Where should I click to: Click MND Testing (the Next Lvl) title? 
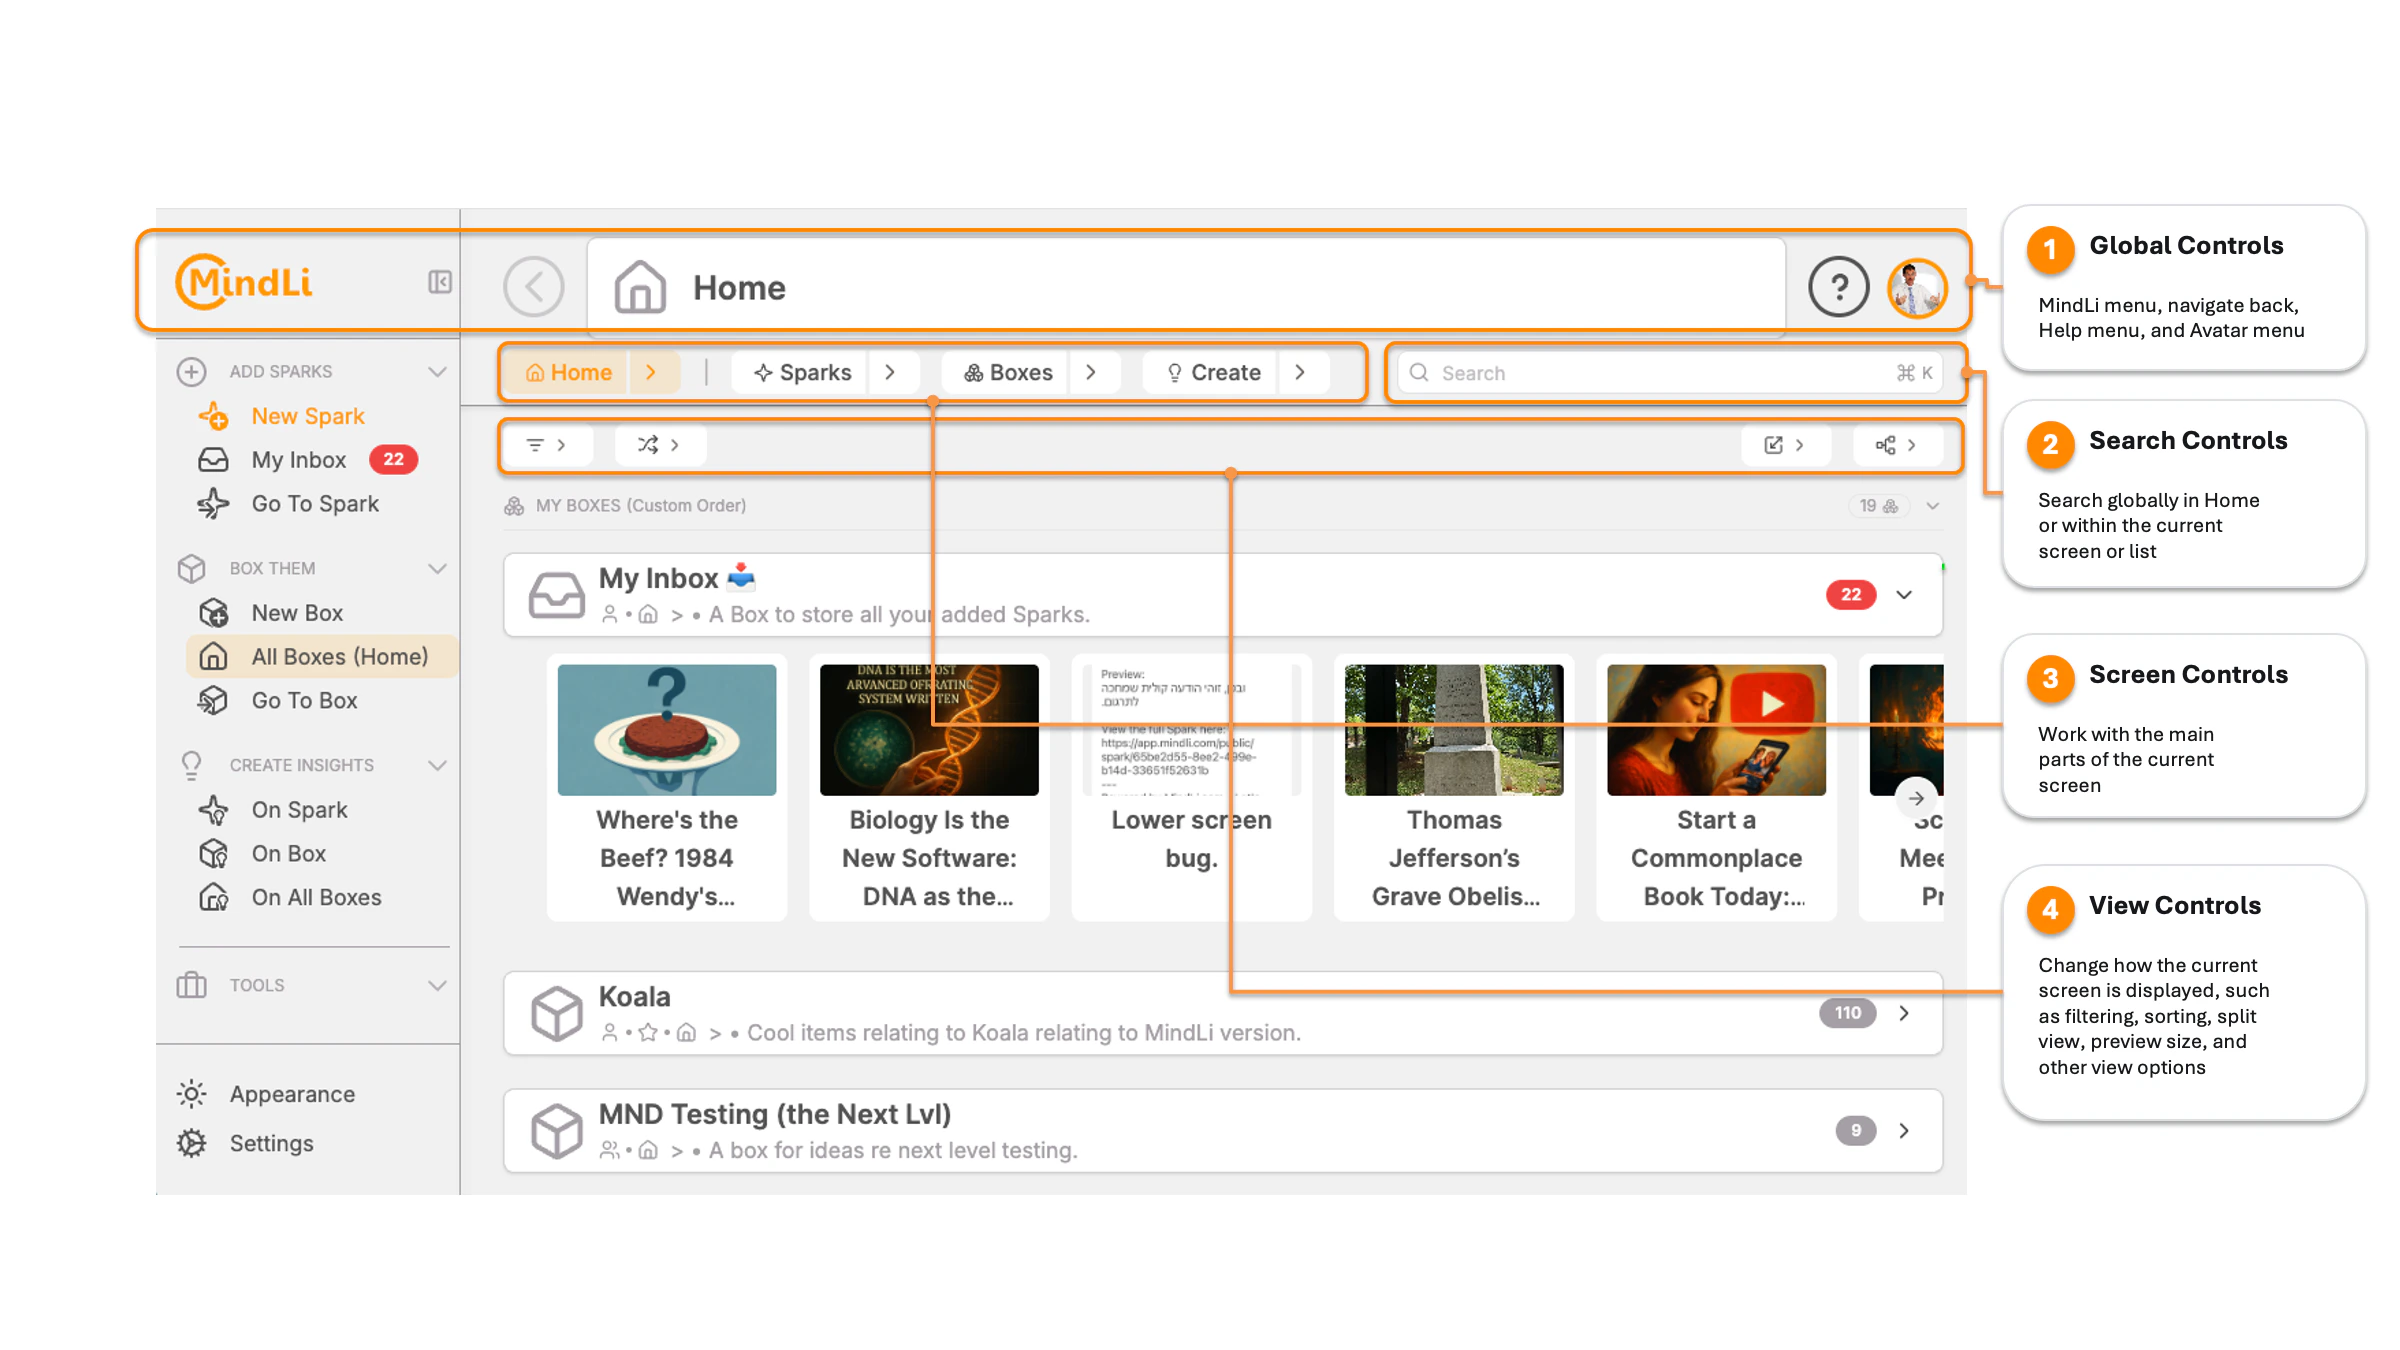pos(775,1114)
